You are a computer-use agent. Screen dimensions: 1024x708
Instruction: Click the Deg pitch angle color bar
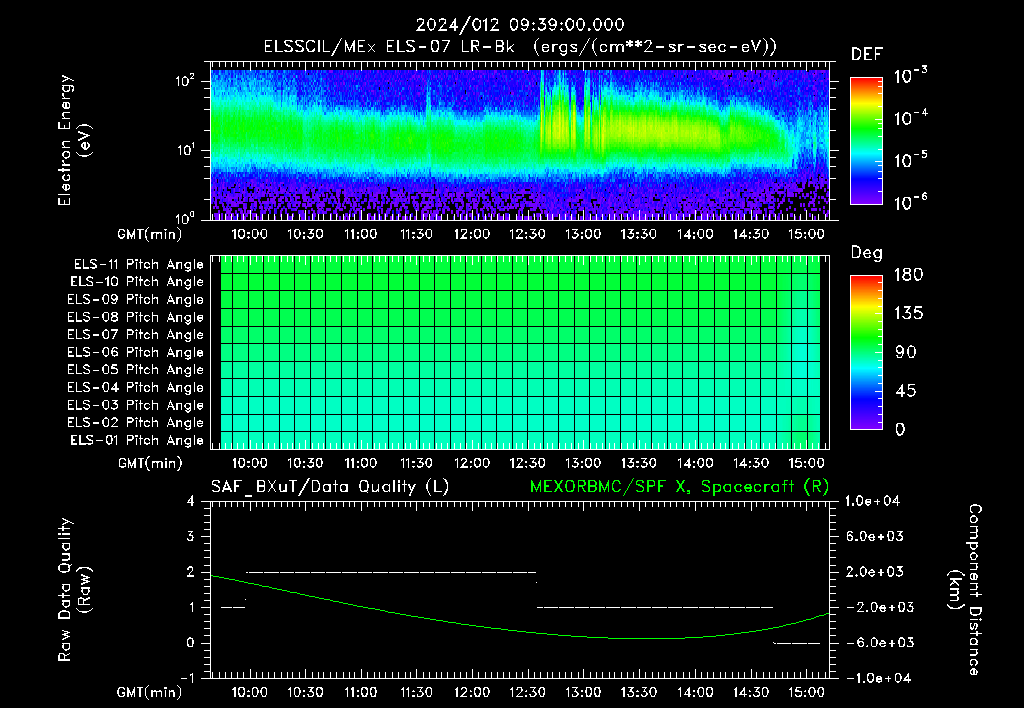(866, 352)
